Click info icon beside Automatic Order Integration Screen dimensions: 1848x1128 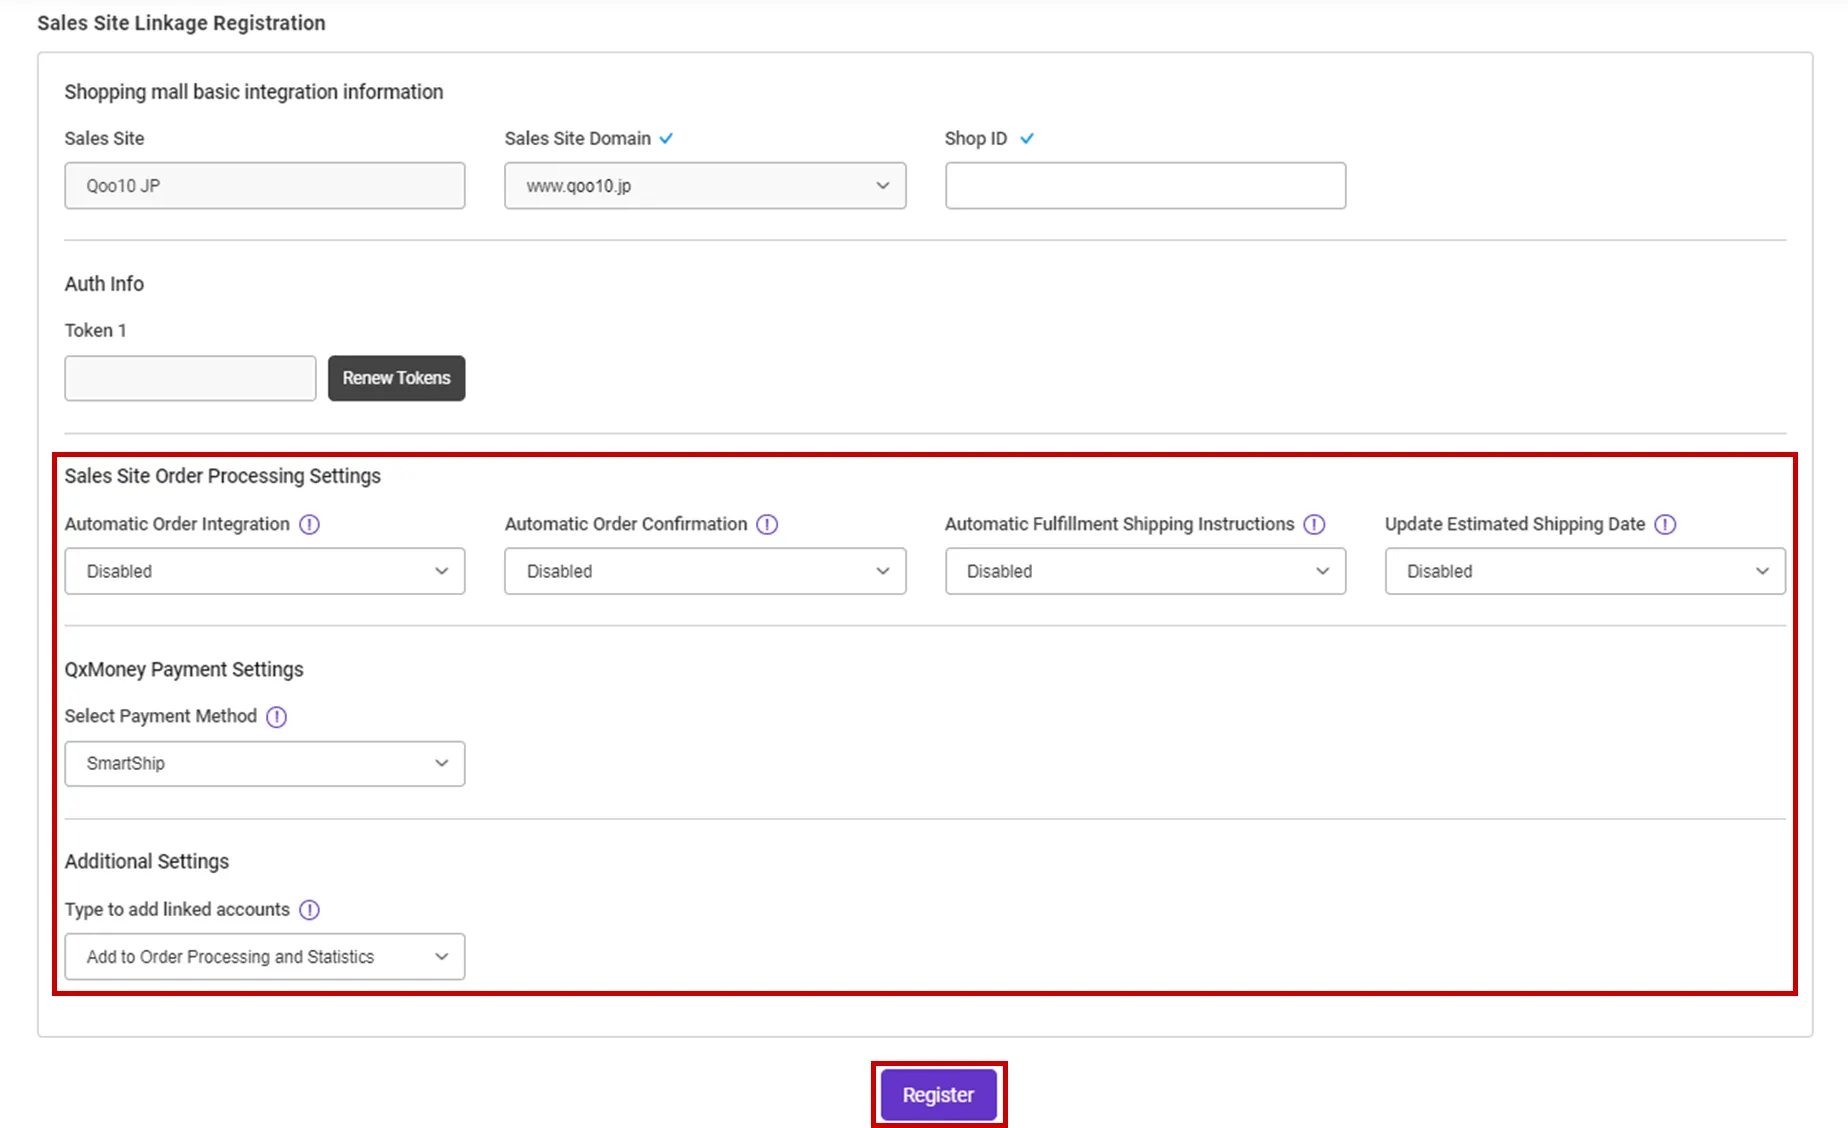[x=310, y=524]
